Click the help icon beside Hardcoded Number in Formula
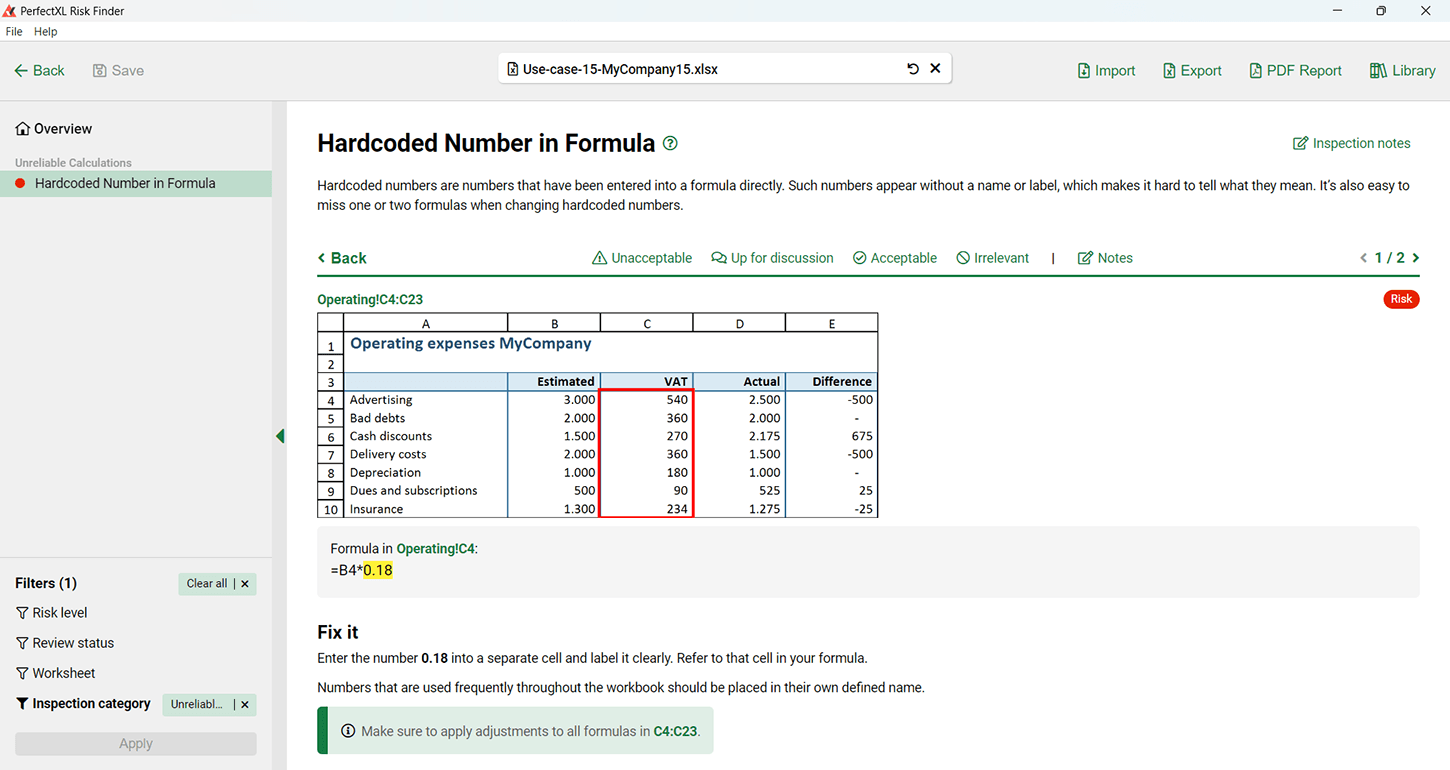 pos(669,143)
